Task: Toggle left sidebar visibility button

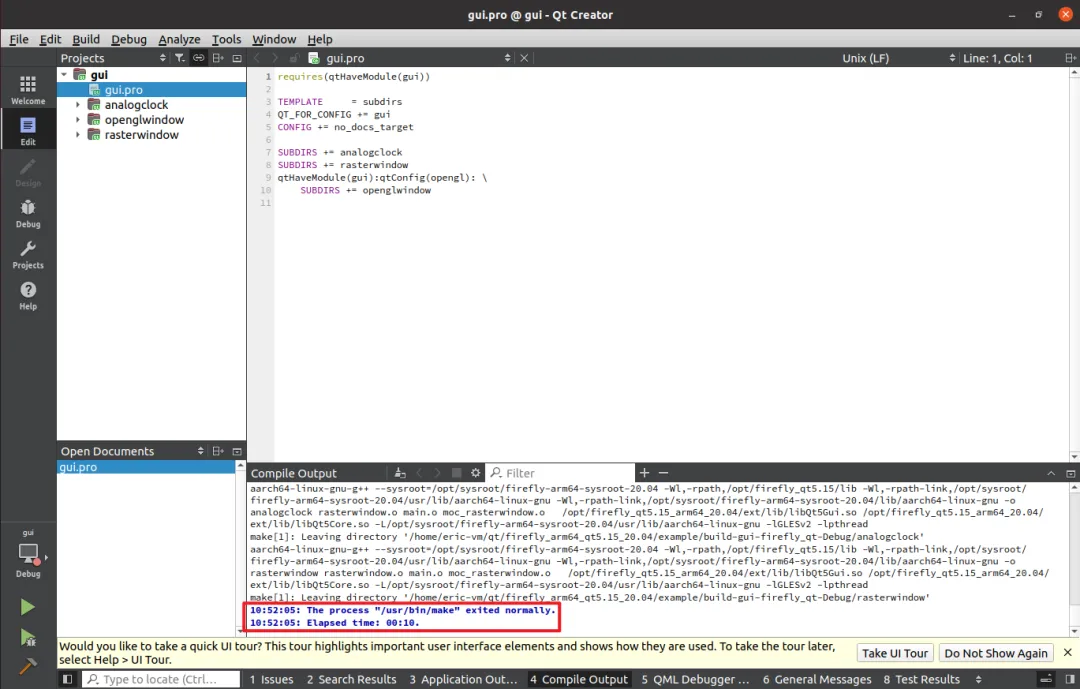Action: 68,679
